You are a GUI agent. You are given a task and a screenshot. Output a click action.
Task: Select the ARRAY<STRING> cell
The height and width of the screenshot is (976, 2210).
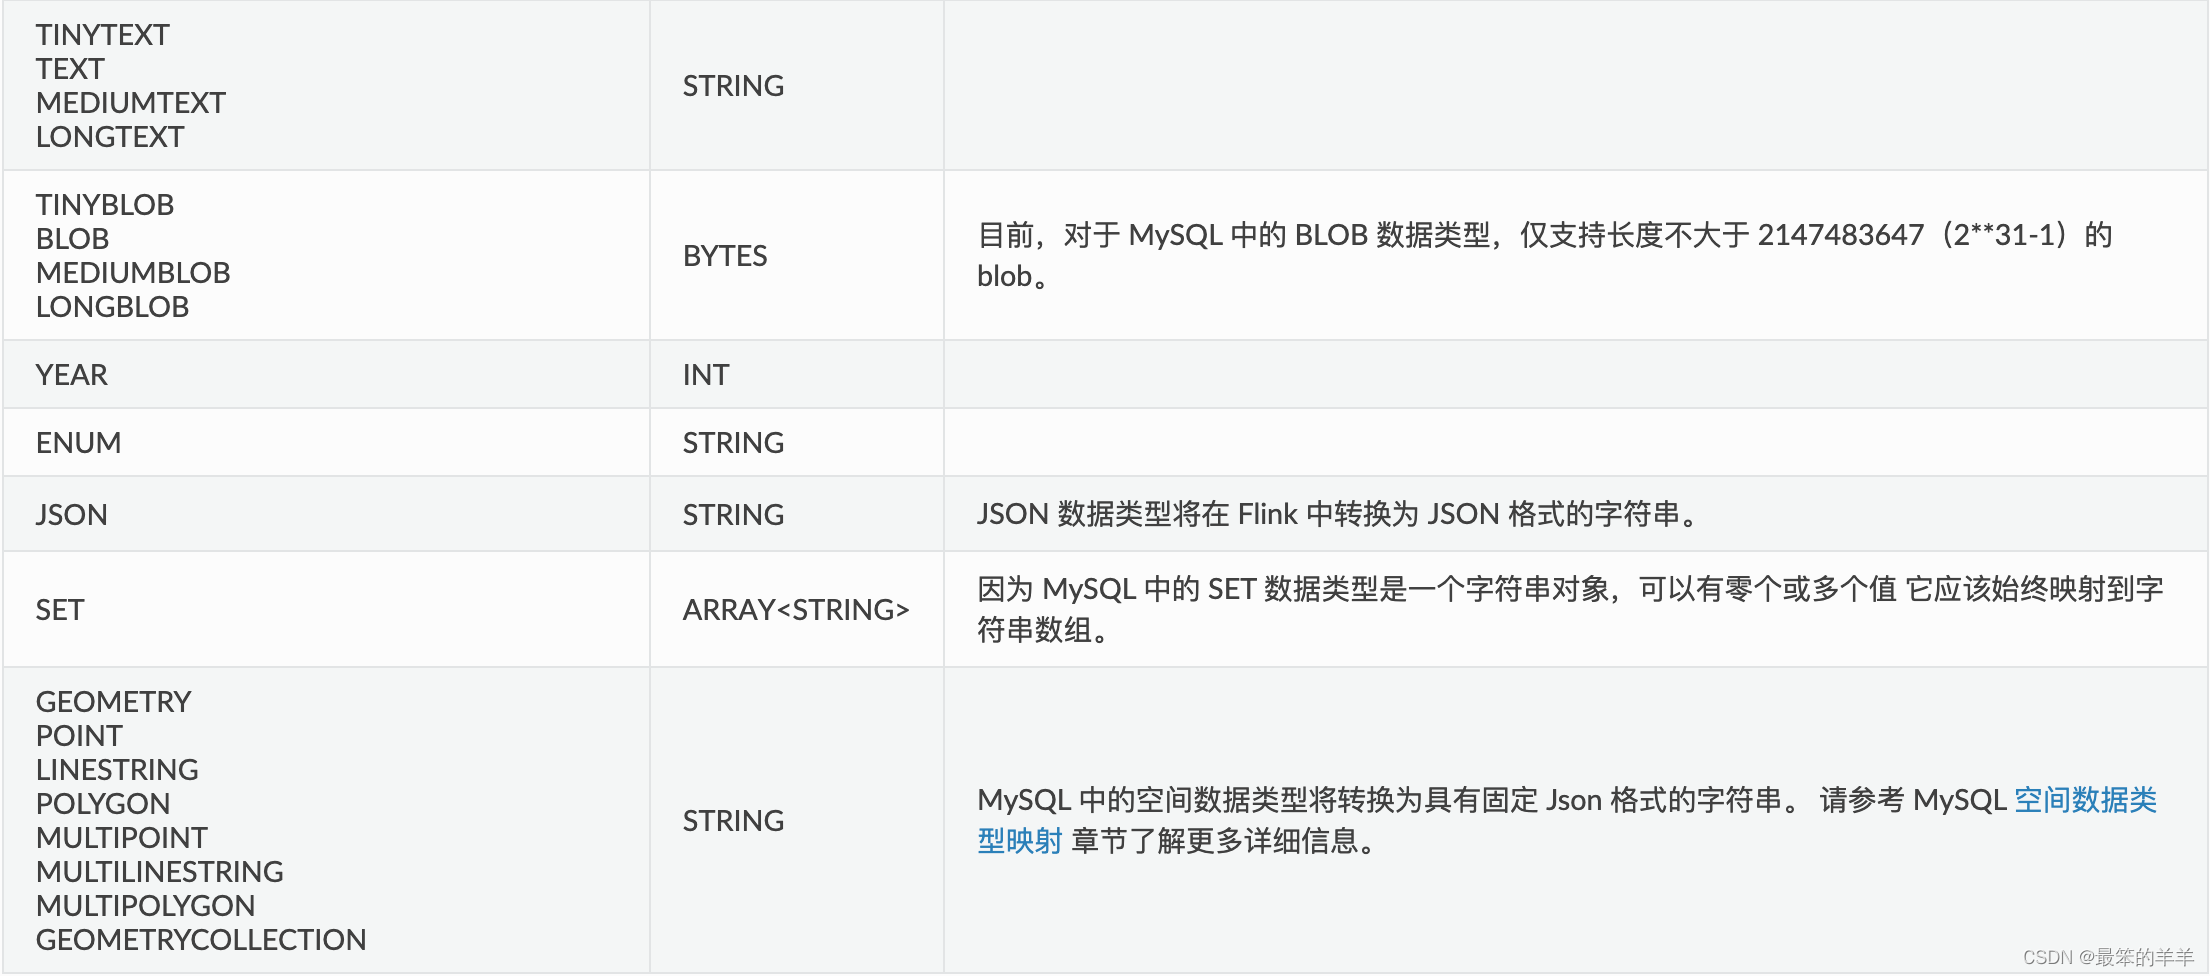(x=796, y=610)
